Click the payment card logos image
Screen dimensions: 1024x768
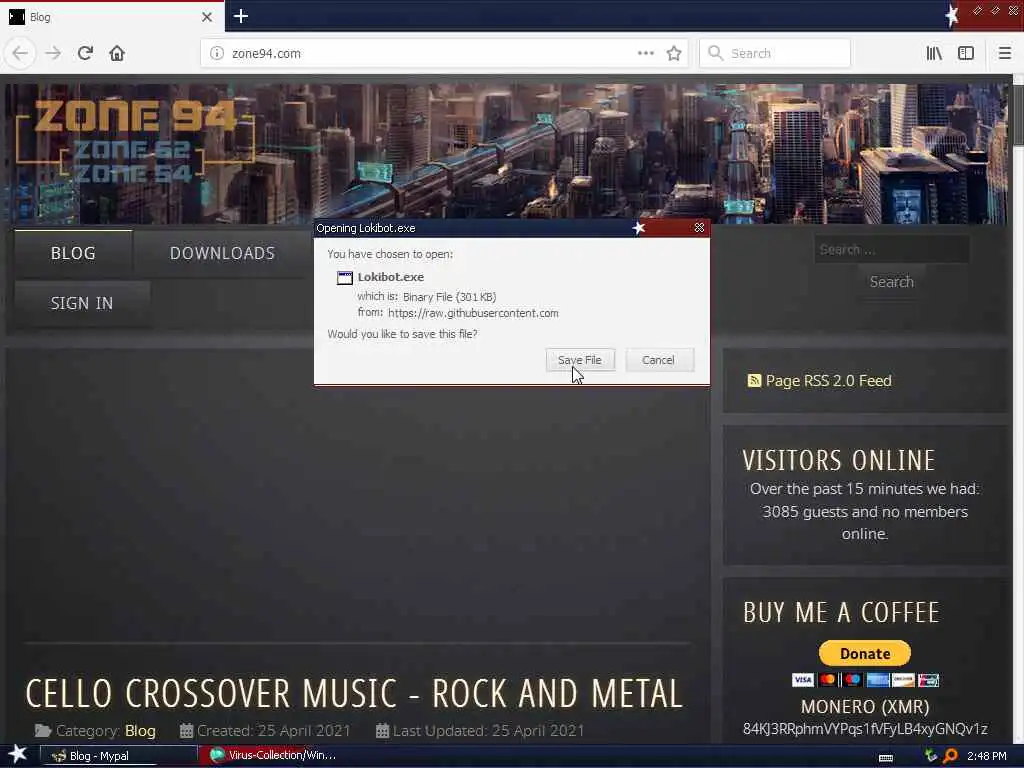(x=865, y=680)
